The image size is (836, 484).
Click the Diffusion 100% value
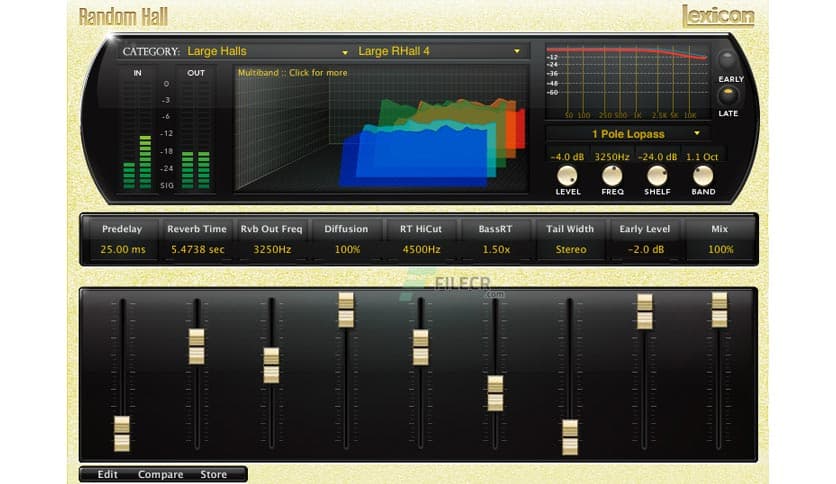347,249
